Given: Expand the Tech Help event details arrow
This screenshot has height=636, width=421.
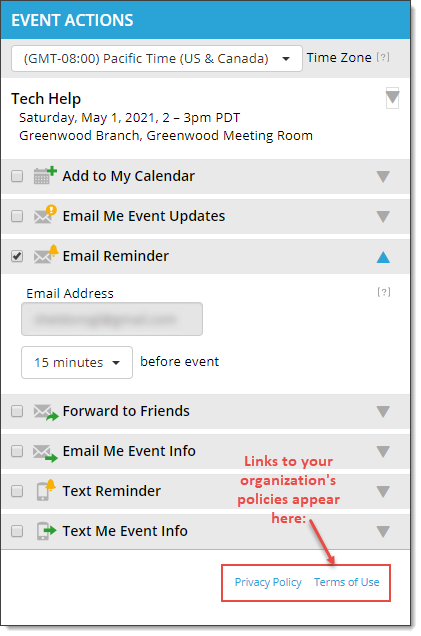Looking at the screenshot, I should click(392, 98).
